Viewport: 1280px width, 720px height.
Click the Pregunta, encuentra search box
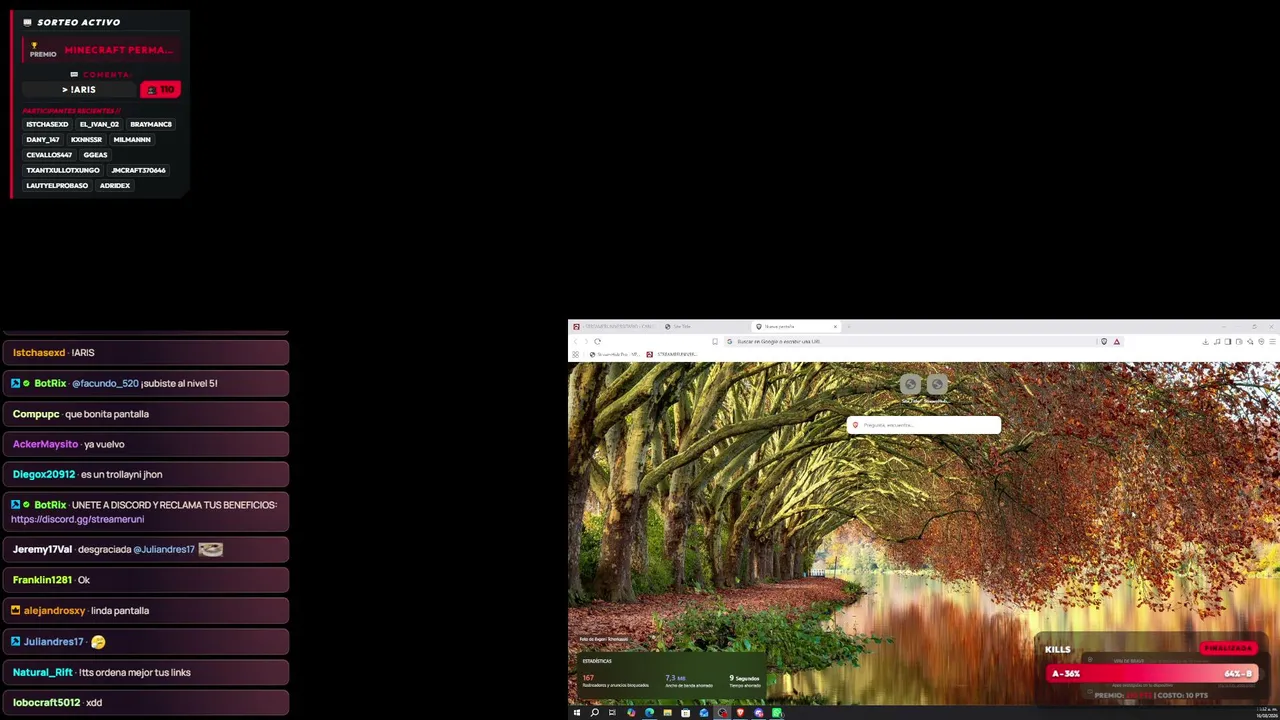pos(924,425)
